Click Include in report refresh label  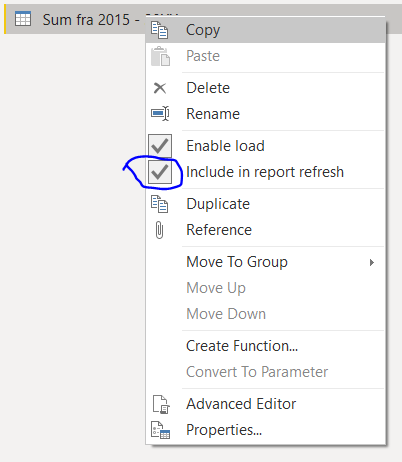(x=265, y=172)
